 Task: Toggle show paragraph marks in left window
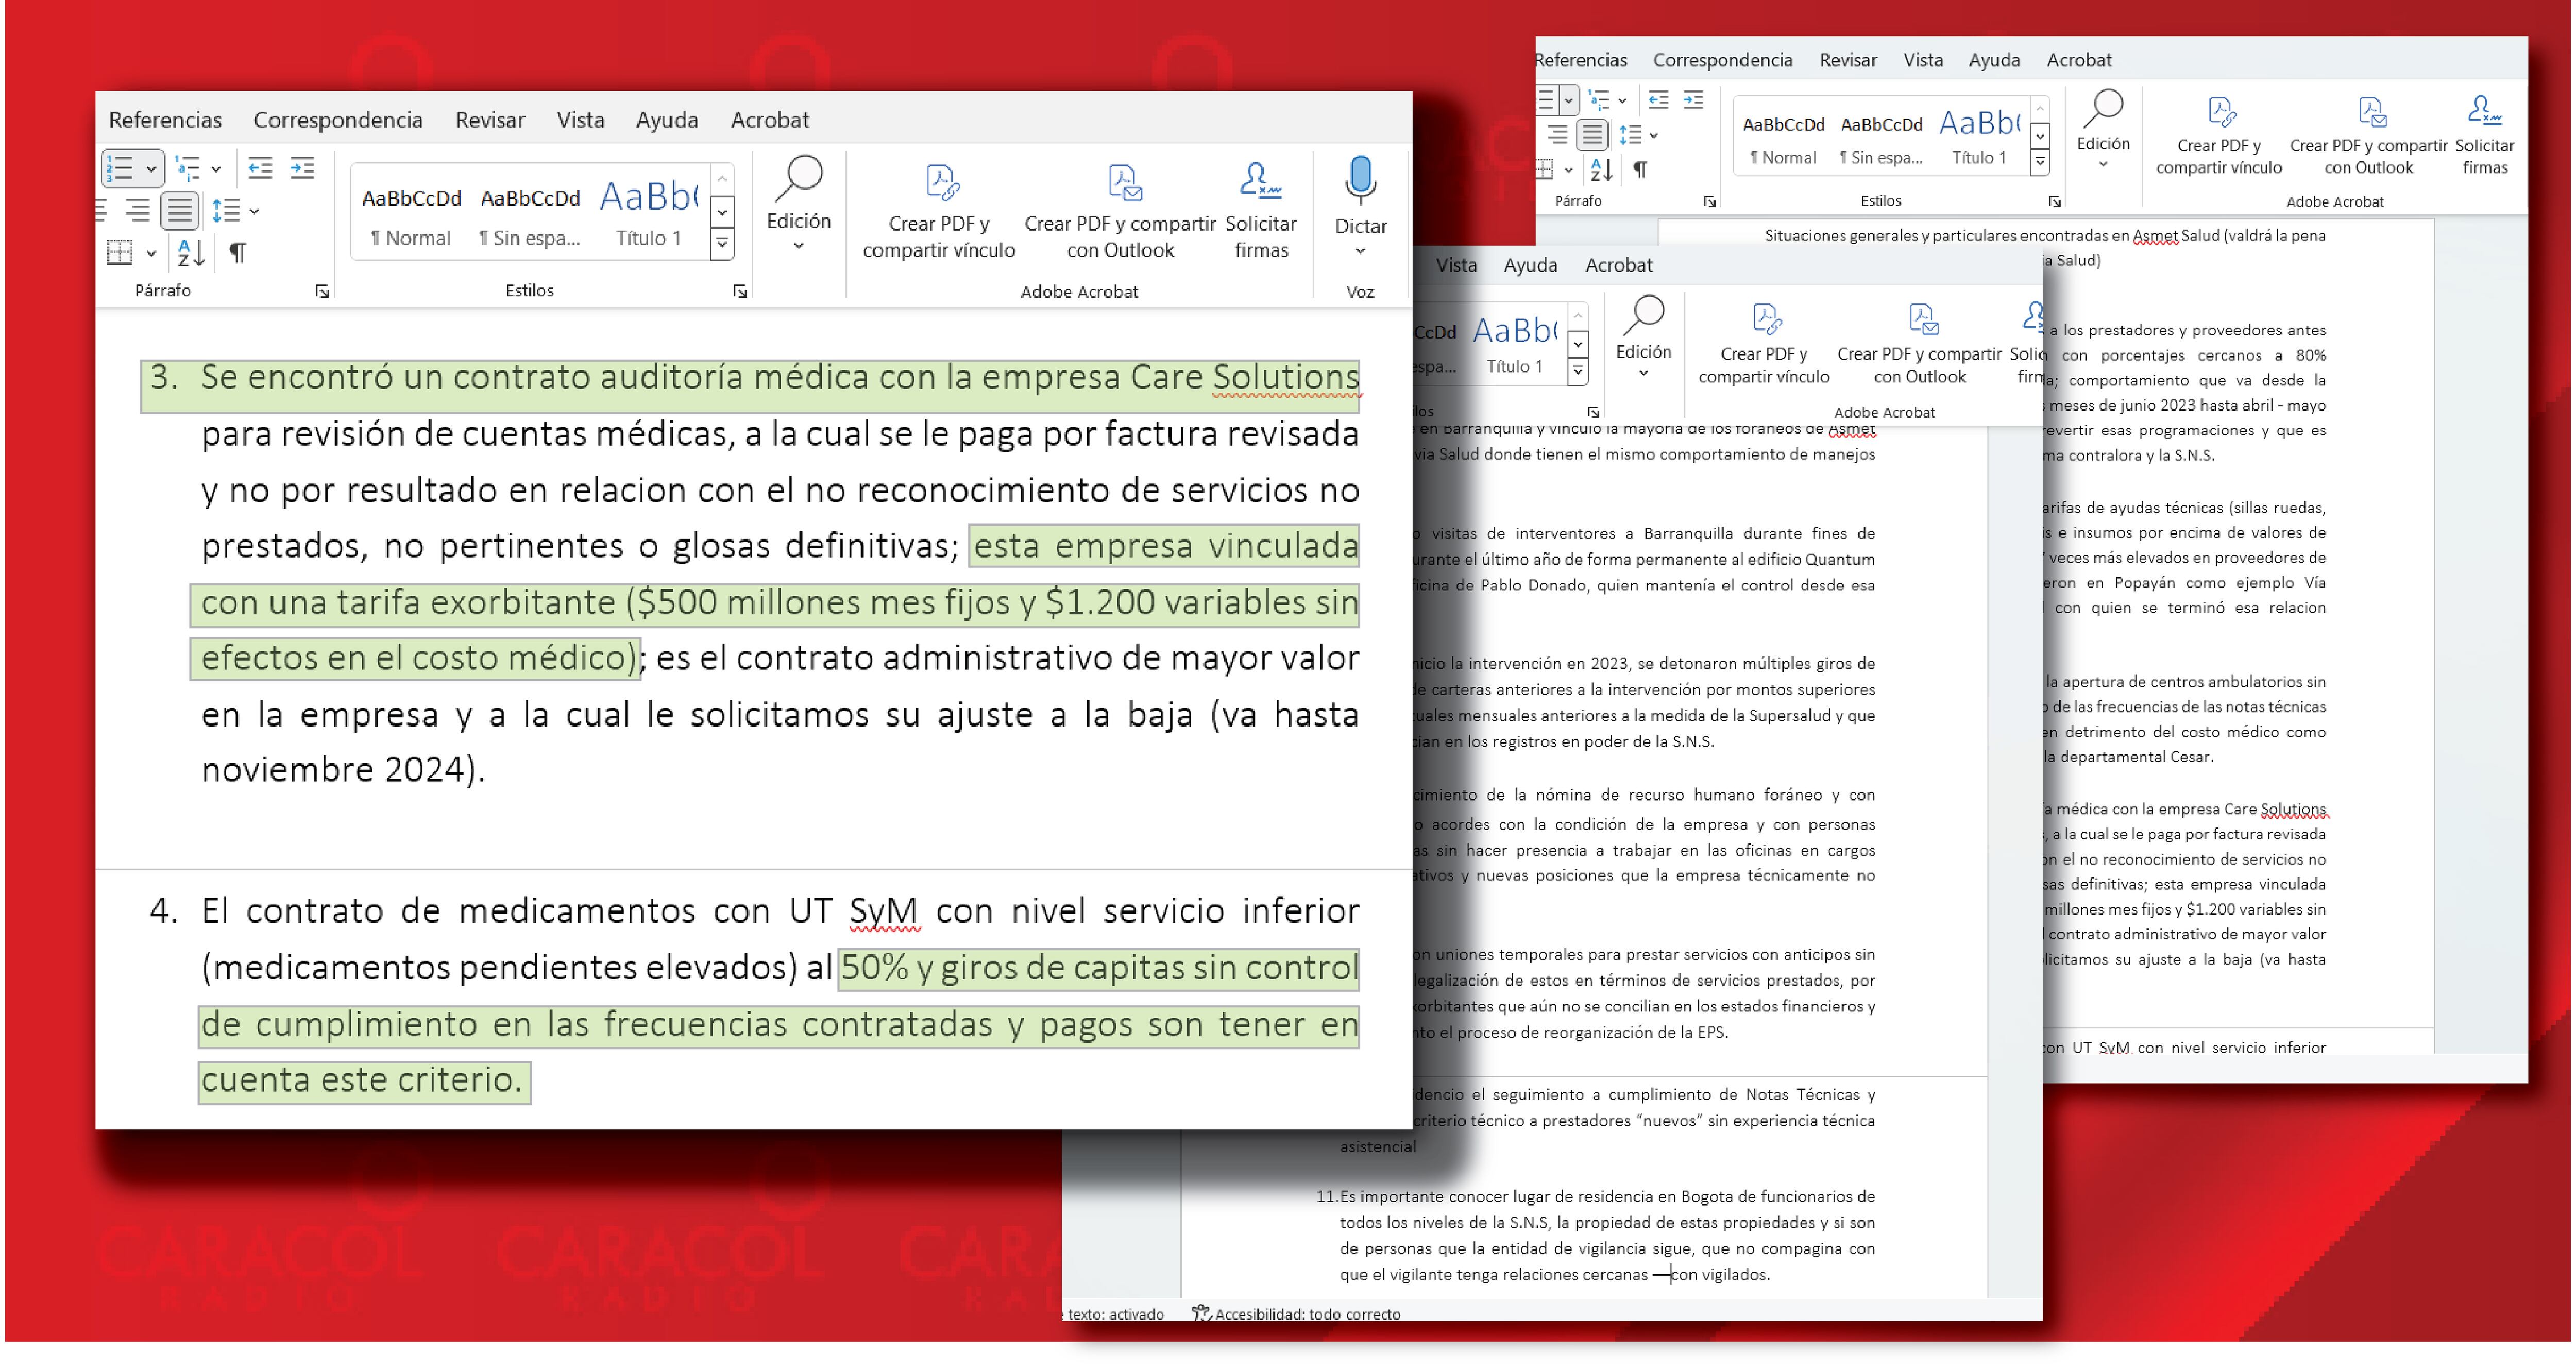pos(238,253)
